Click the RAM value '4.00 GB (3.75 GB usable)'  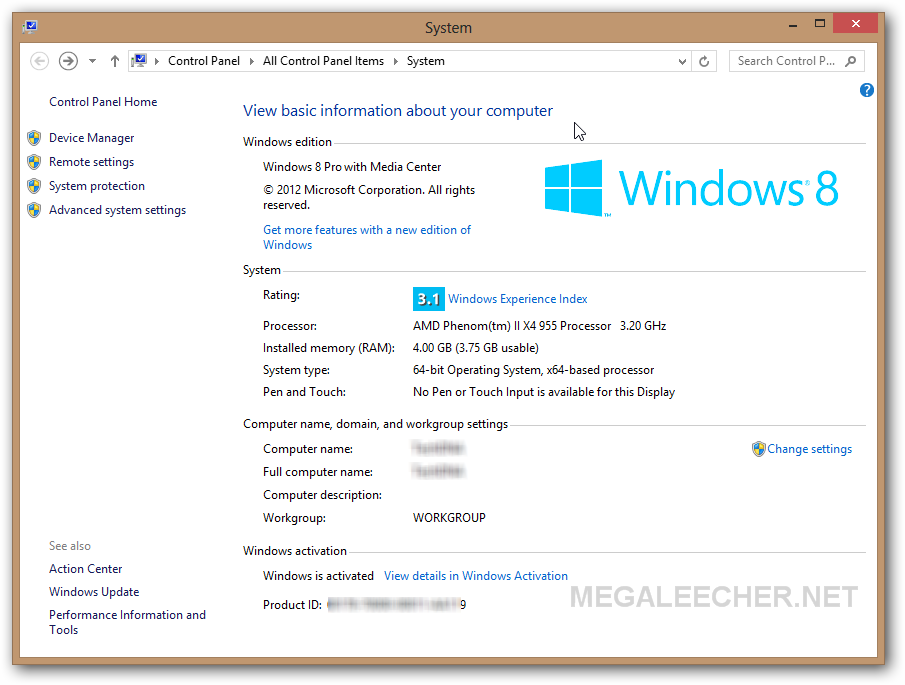(476, 348)
